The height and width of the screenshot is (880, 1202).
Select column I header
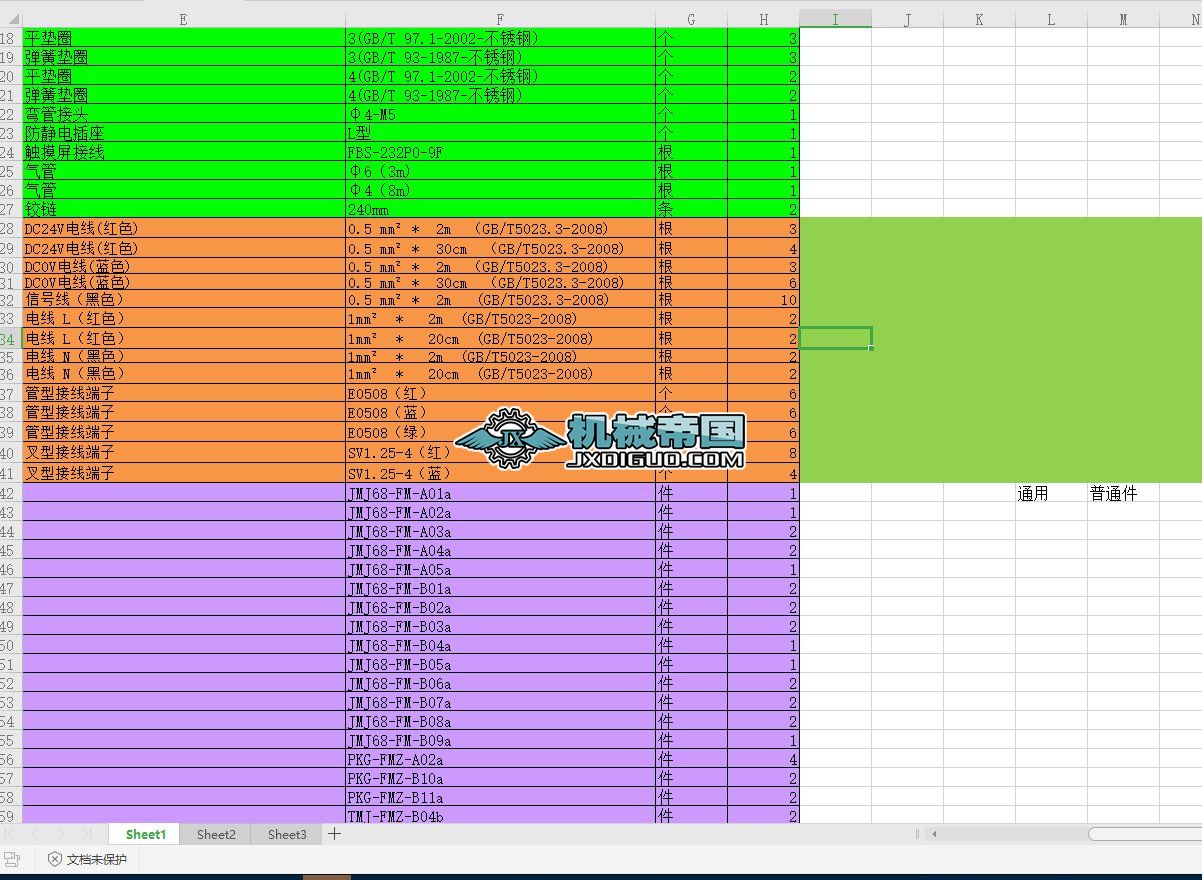point(835,19)
